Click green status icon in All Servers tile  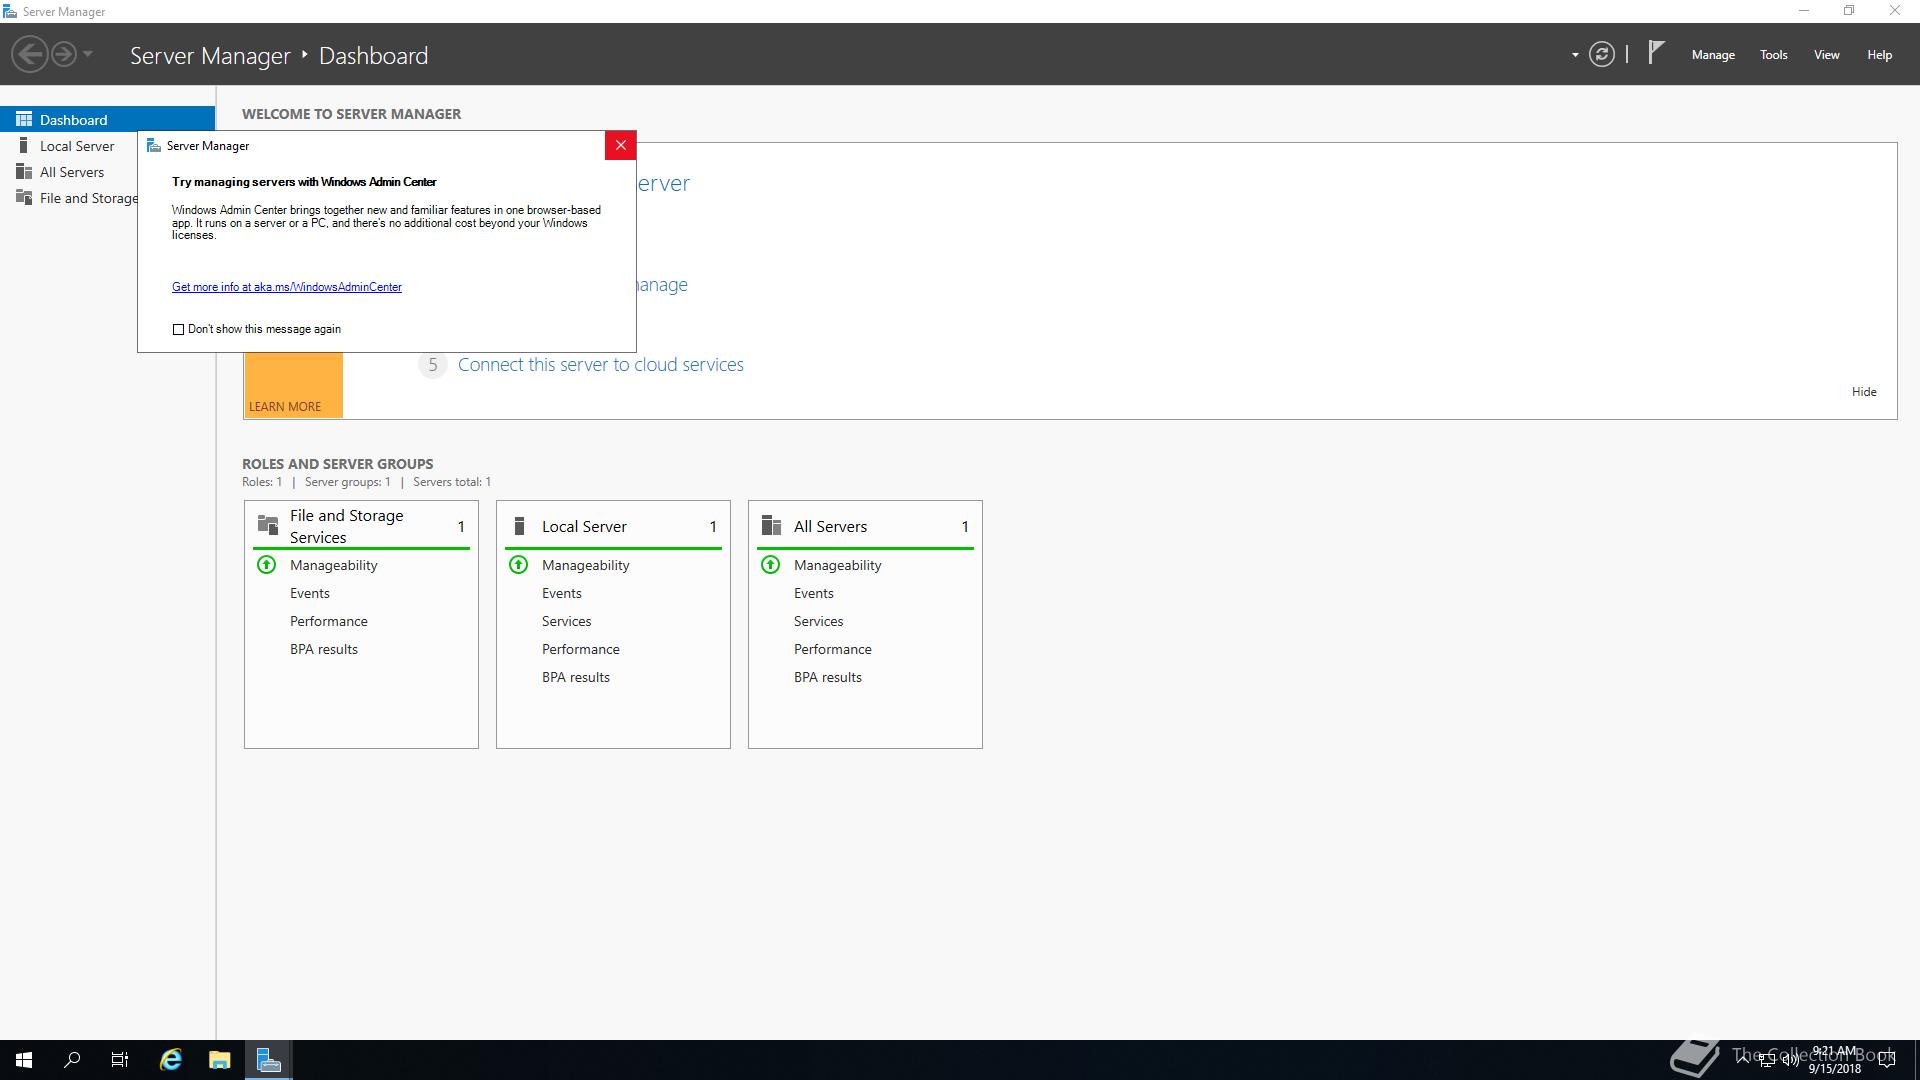pos(770,565)
